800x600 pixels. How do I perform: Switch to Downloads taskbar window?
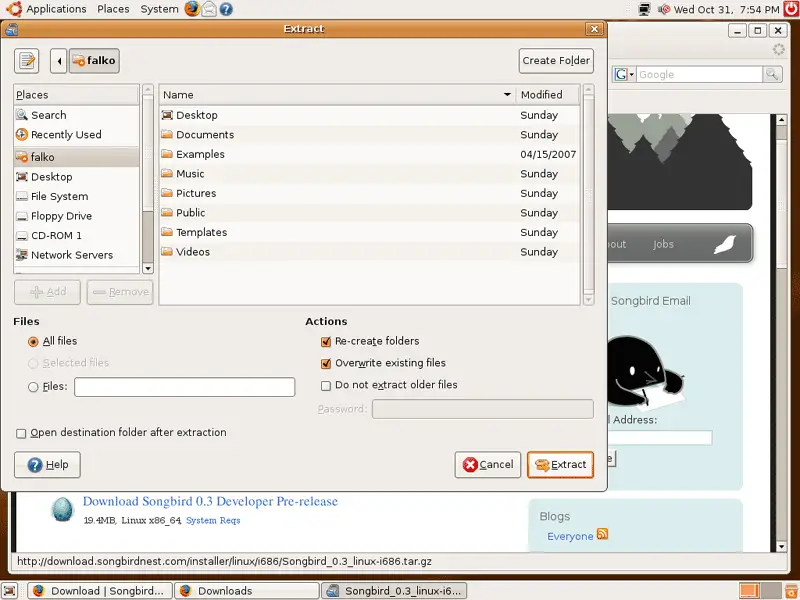pyautogui.click(x=247, y=591)
